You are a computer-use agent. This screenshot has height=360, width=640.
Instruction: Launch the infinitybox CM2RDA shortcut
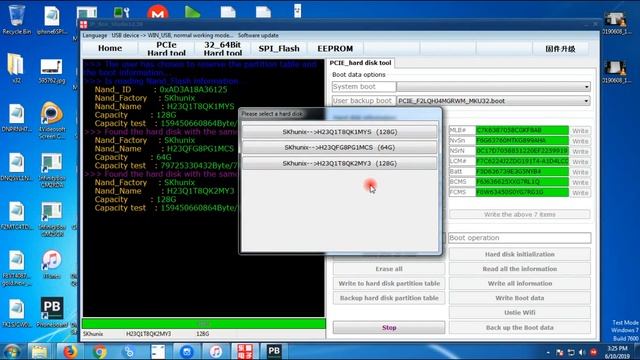coord(51,170)
